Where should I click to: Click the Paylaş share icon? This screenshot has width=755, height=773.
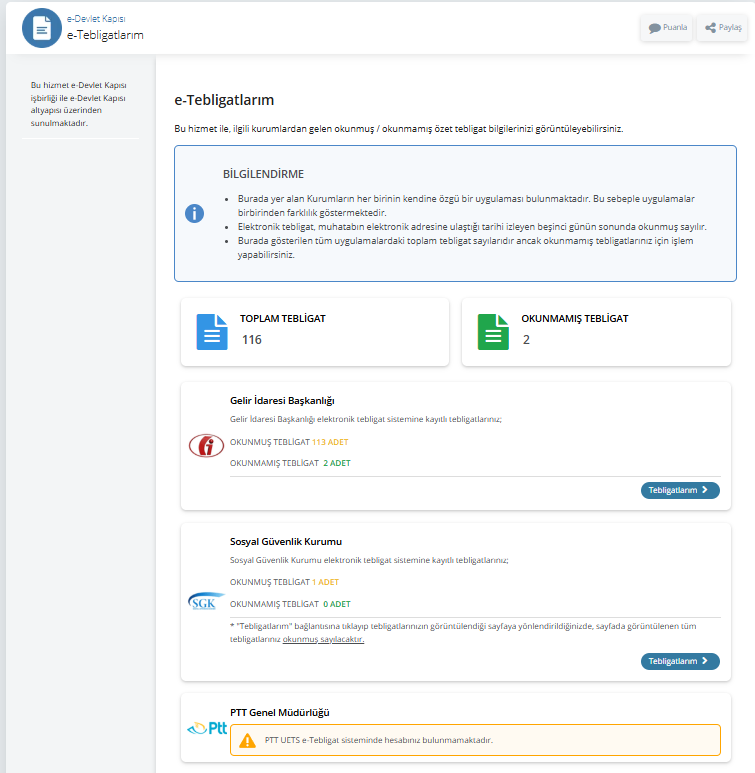coord(710,28)
